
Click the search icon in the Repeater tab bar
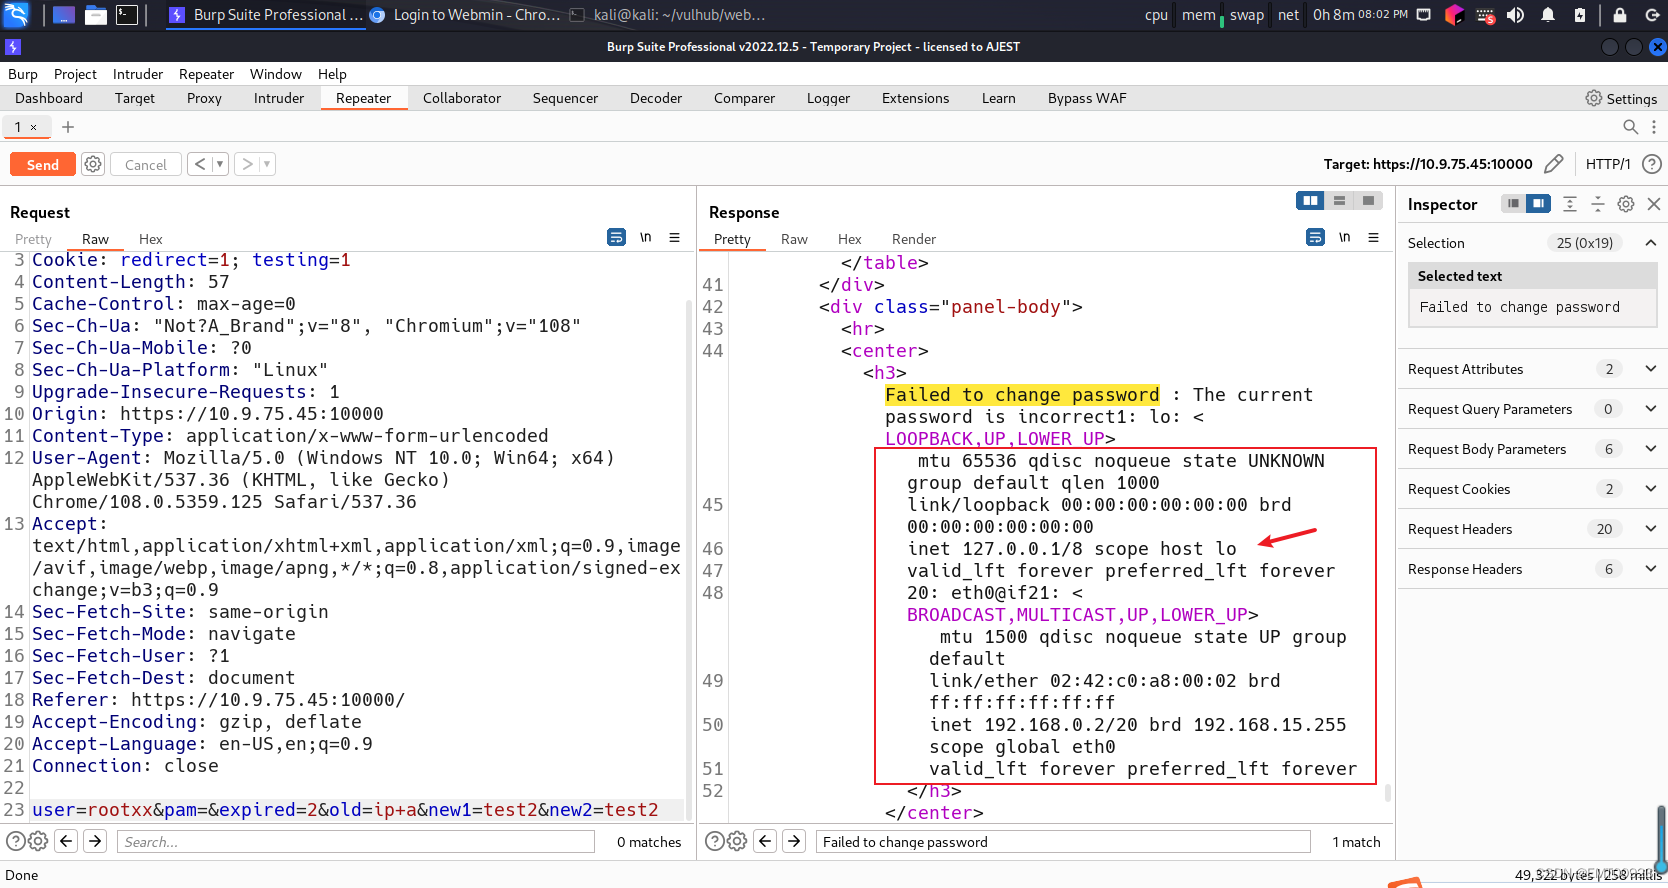click(1630, 127)
